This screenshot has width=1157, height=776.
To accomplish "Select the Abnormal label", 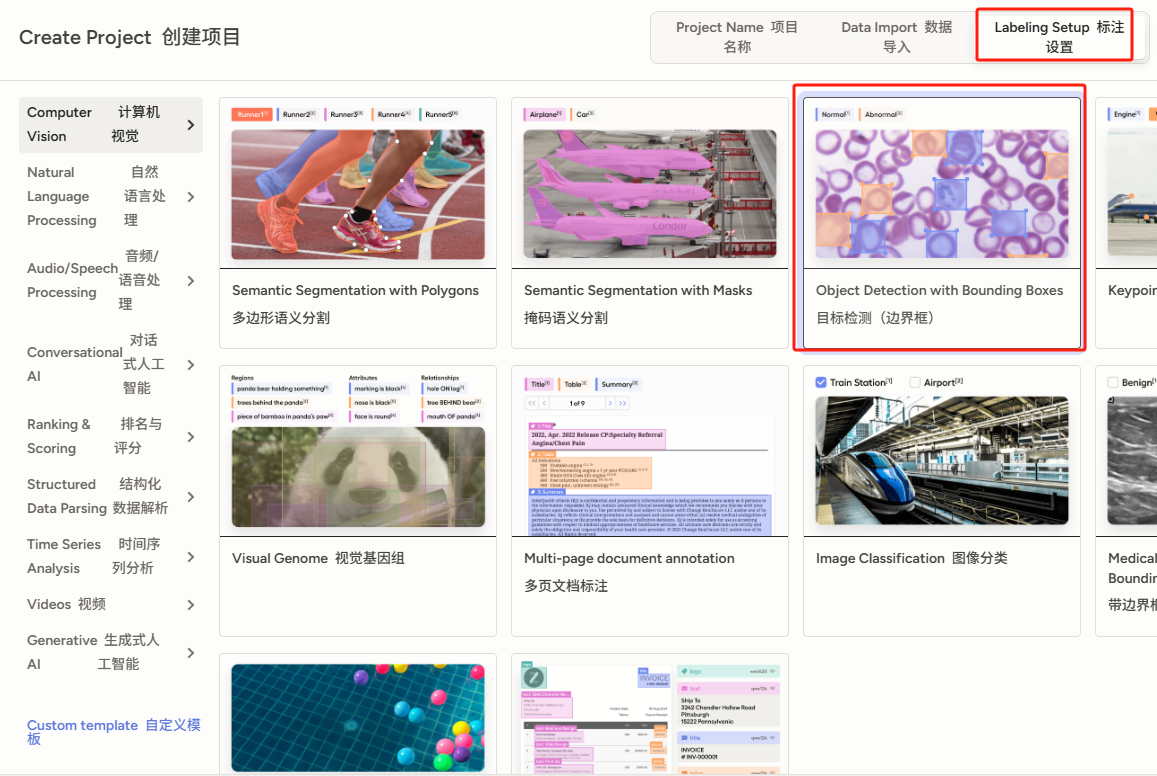I will (883, 114).
